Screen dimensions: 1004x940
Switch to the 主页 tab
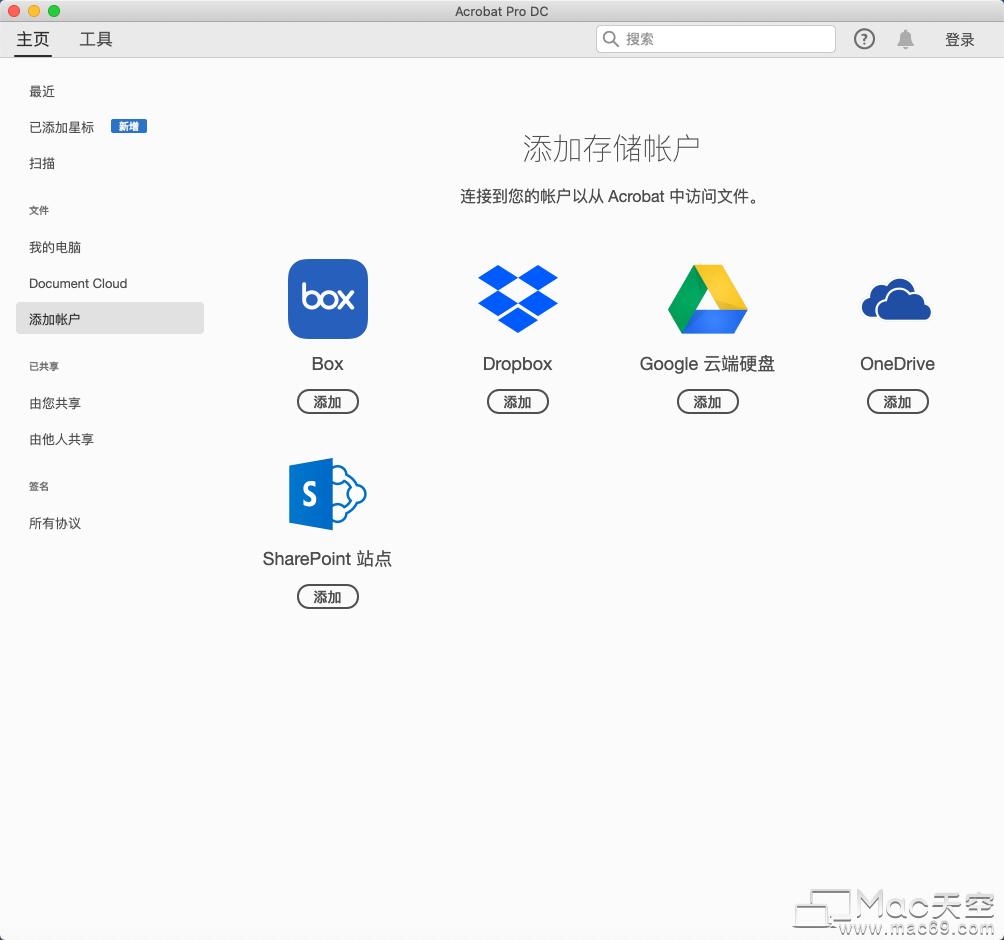coord(32,39)
